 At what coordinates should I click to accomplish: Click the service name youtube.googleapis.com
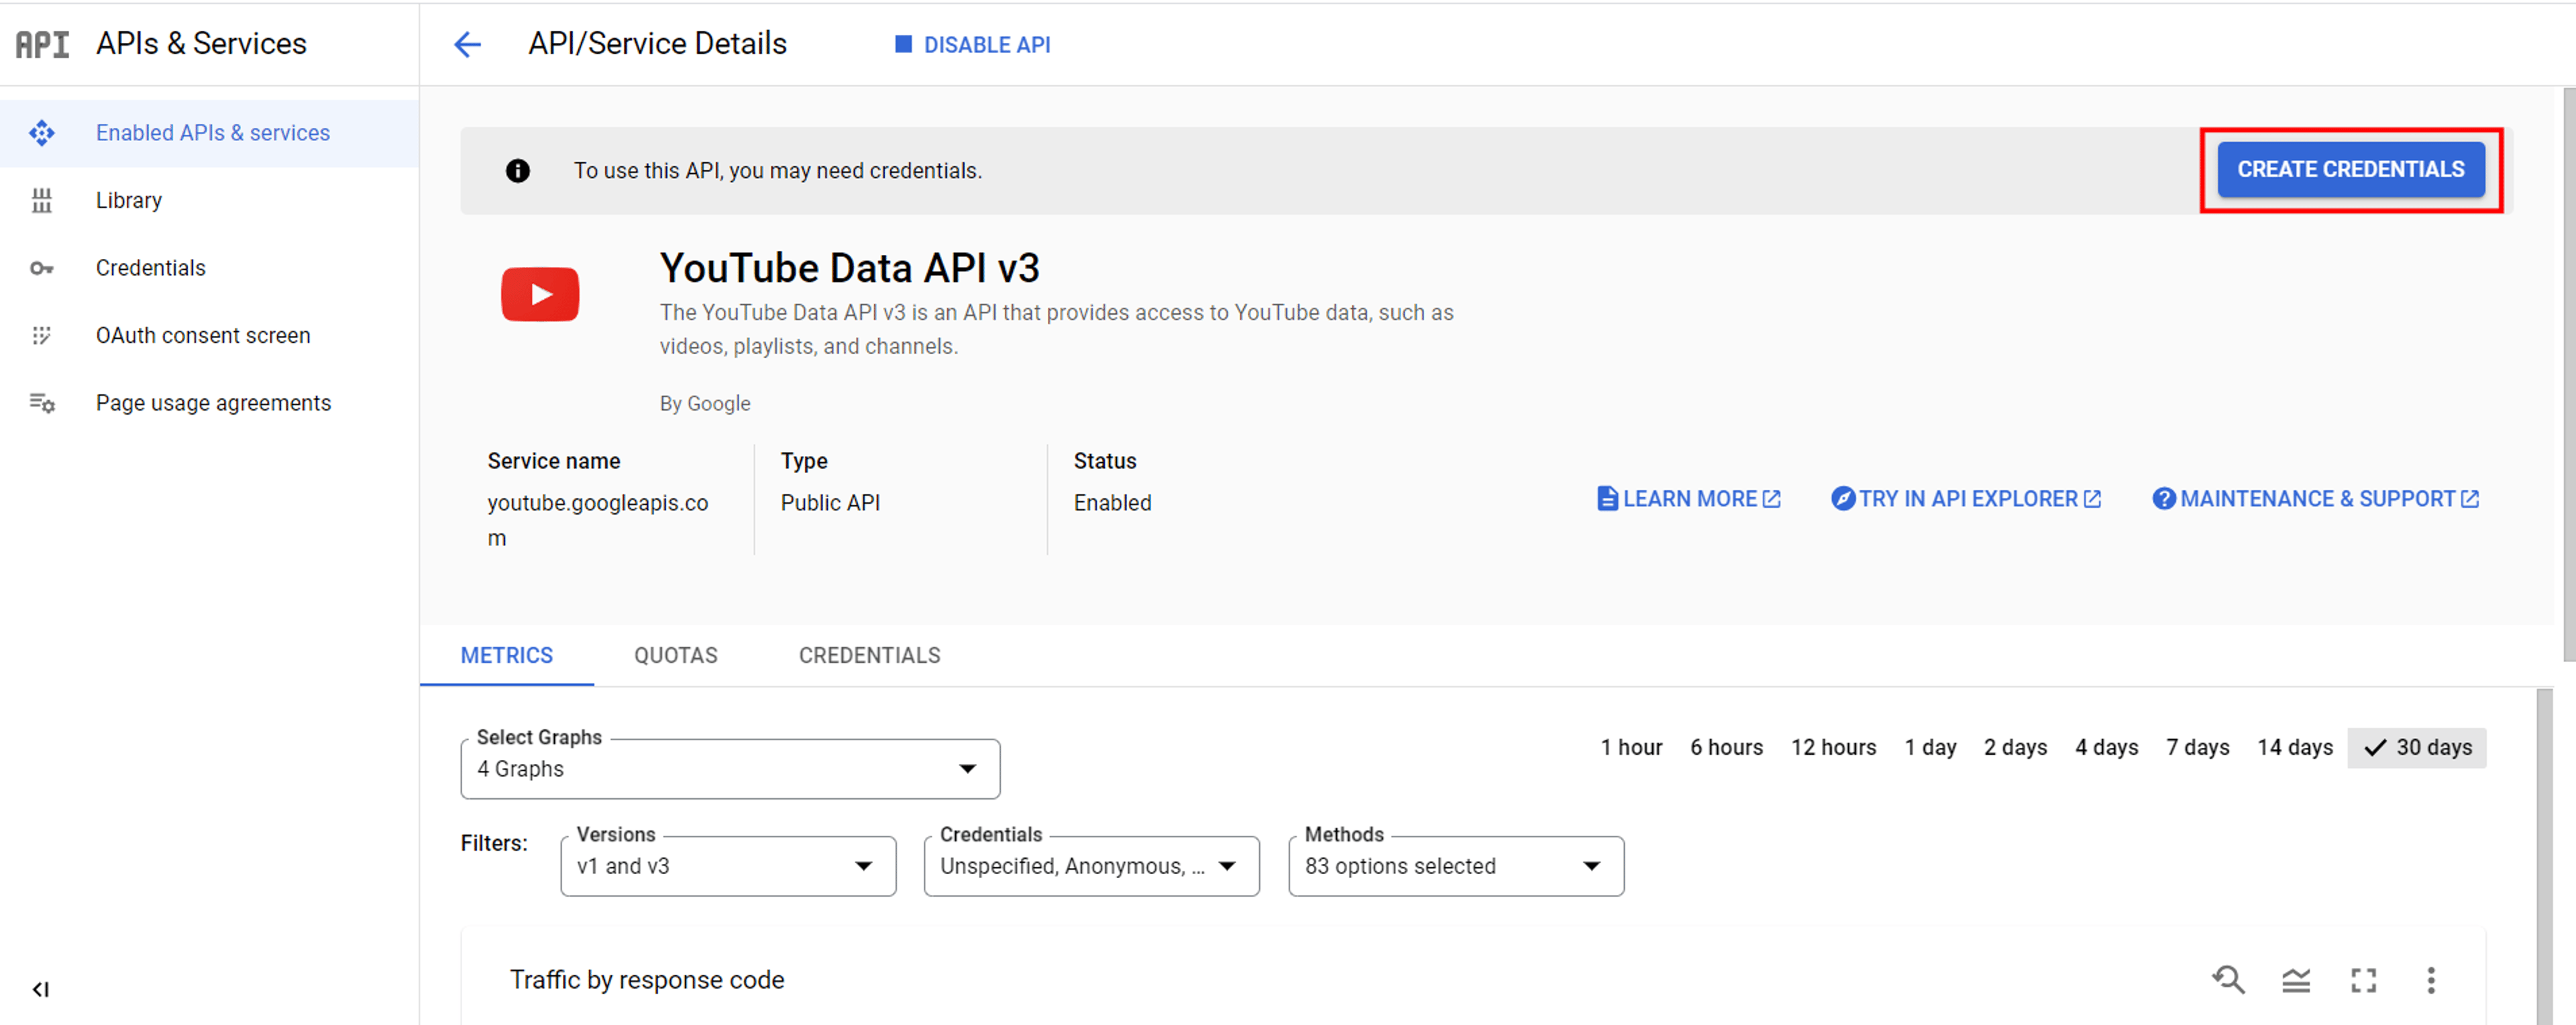click(597, 520)
